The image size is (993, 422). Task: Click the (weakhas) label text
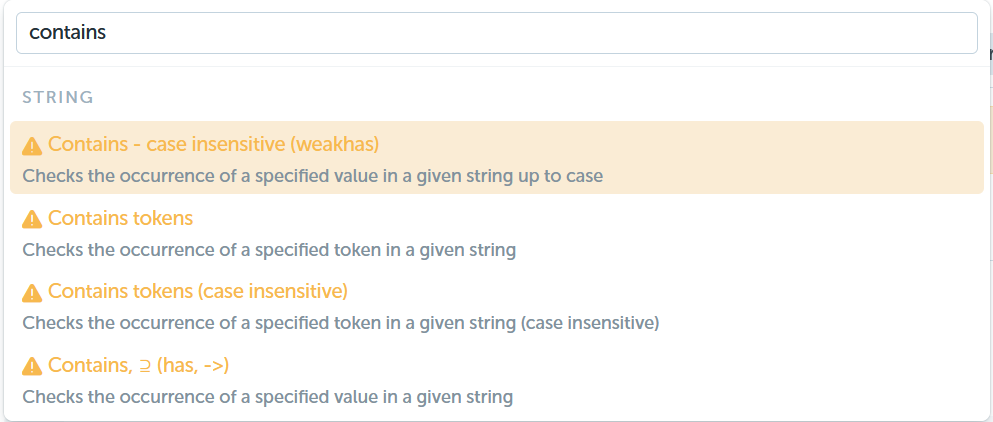[x=334, y=145]
